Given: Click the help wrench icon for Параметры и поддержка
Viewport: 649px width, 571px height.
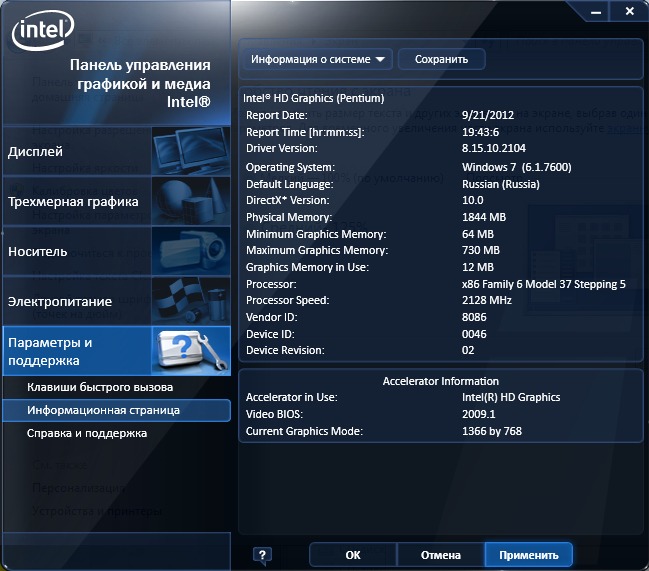Looking at the screenshot, I should pos(191,351).
